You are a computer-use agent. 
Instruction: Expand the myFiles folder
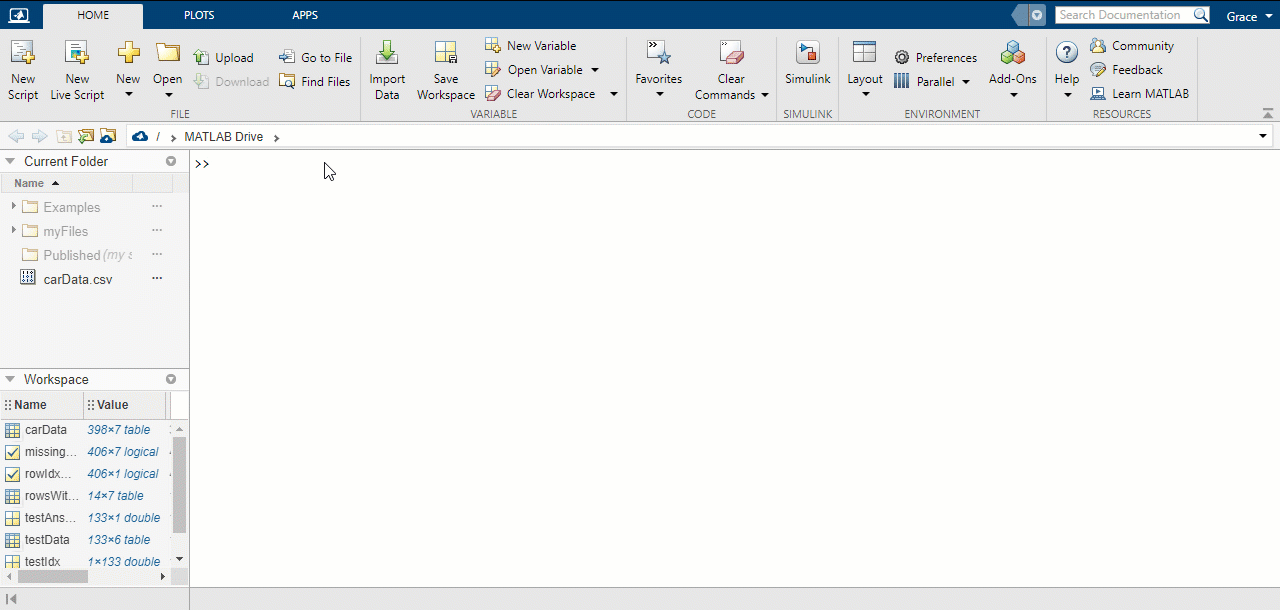coord(13,231)
